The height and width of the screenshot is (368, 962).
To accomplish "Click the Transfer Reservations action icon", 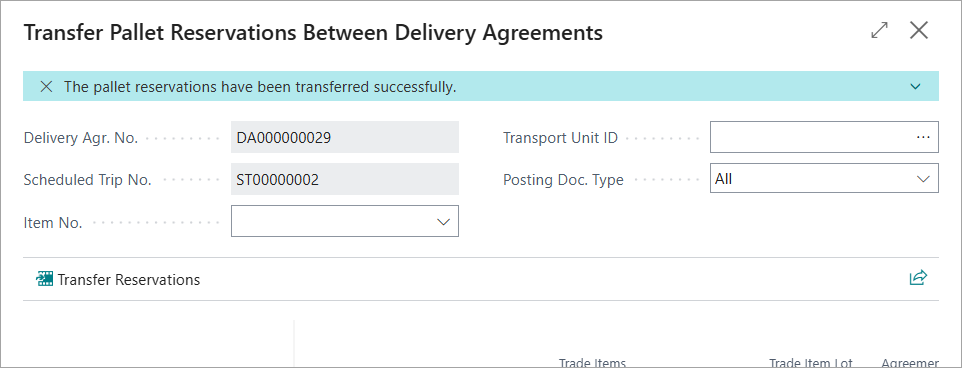I will click(x=45, y=279).
